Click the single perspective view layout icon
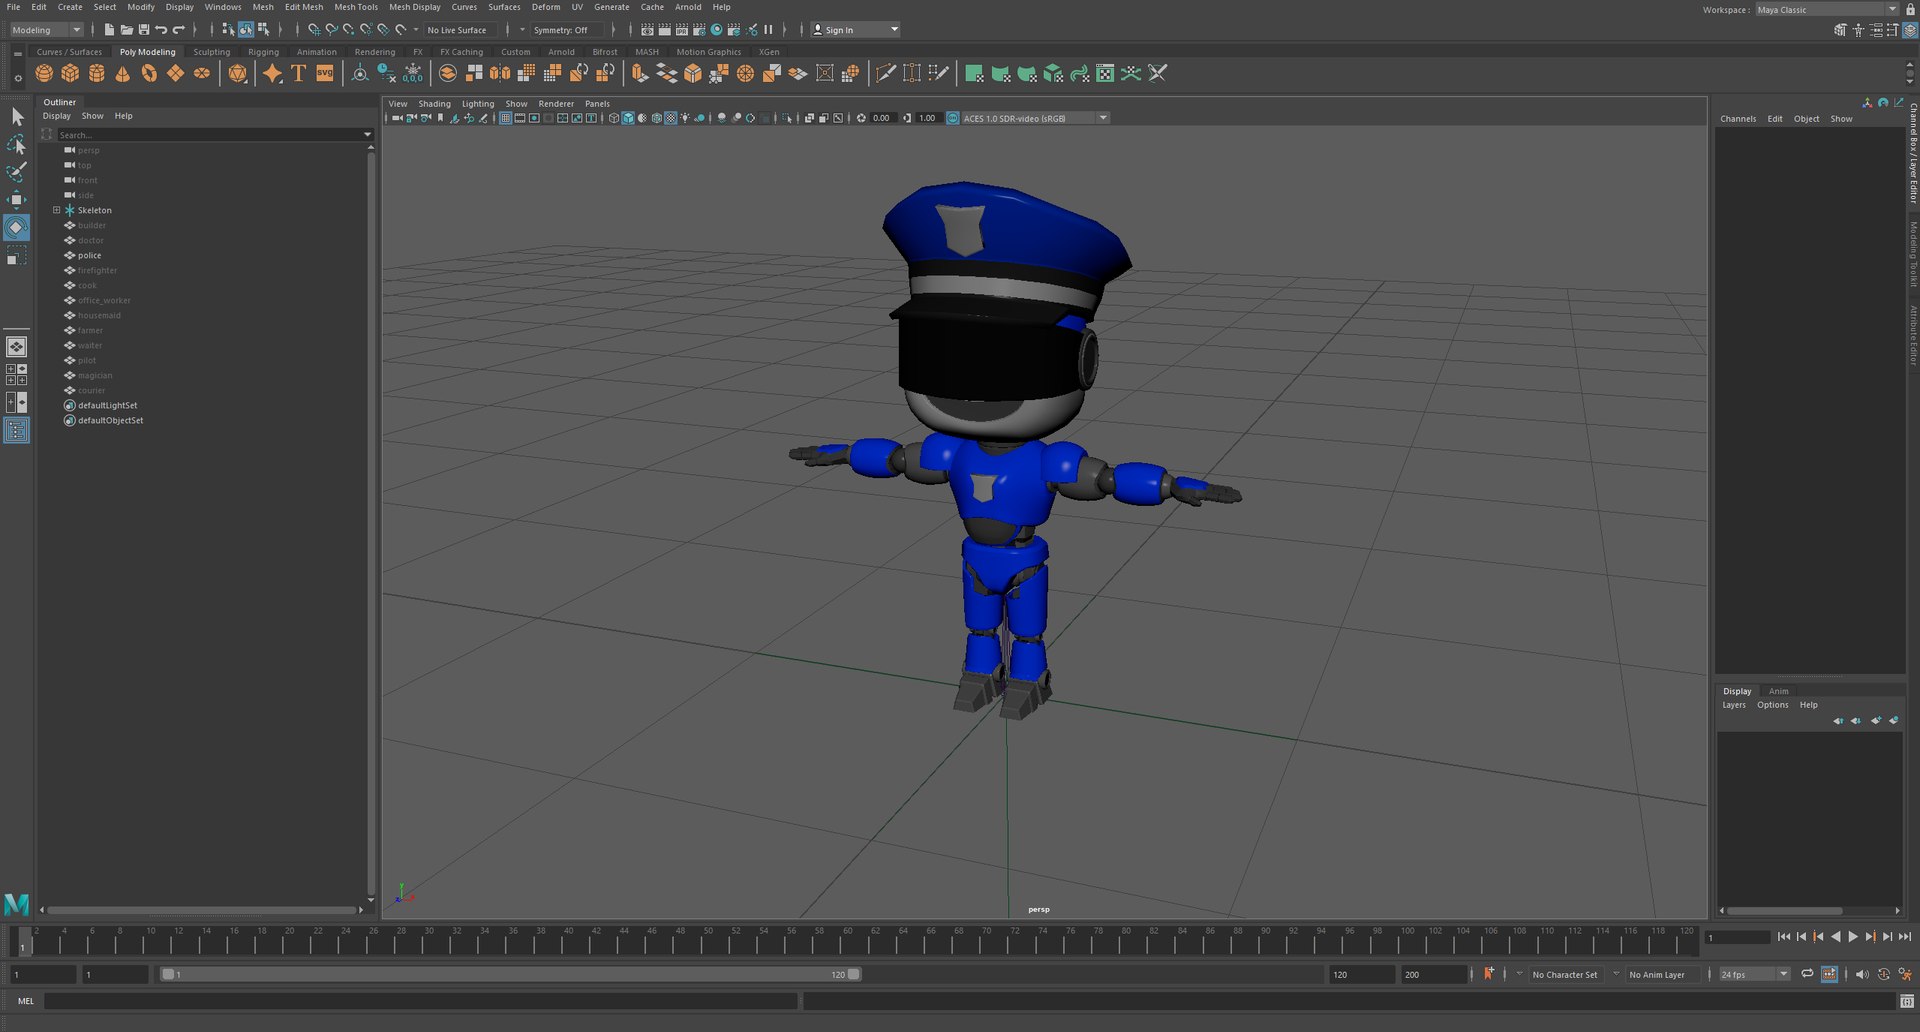Screen dimensions: 1920x1032 tap(17, 347)
